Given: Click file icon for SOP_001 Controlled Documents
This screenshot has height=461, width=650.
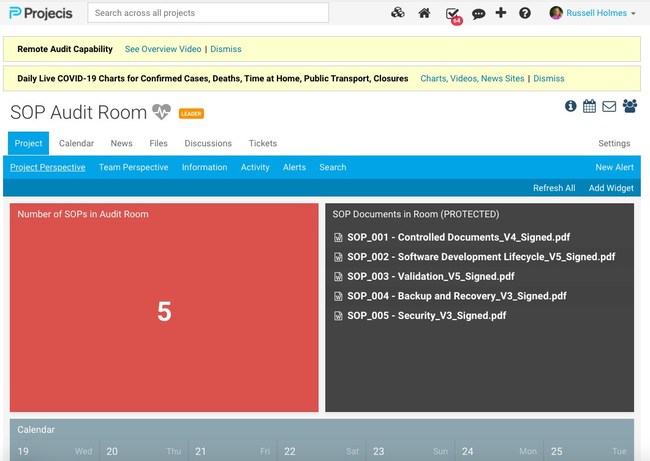Looking at the screenshot, I should click(x=338, y=238).
